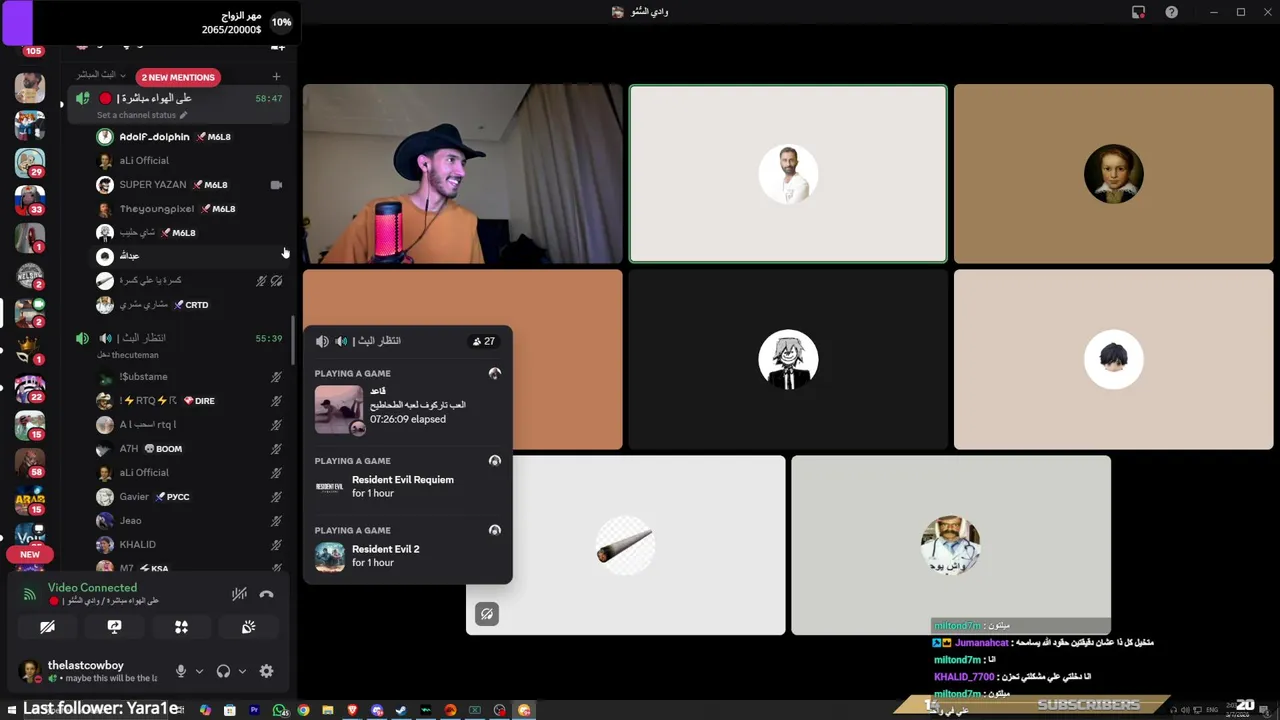1280x720 pixels.
Task: Select the cowboy hat webcam video tile
Action: coord(463,174)
